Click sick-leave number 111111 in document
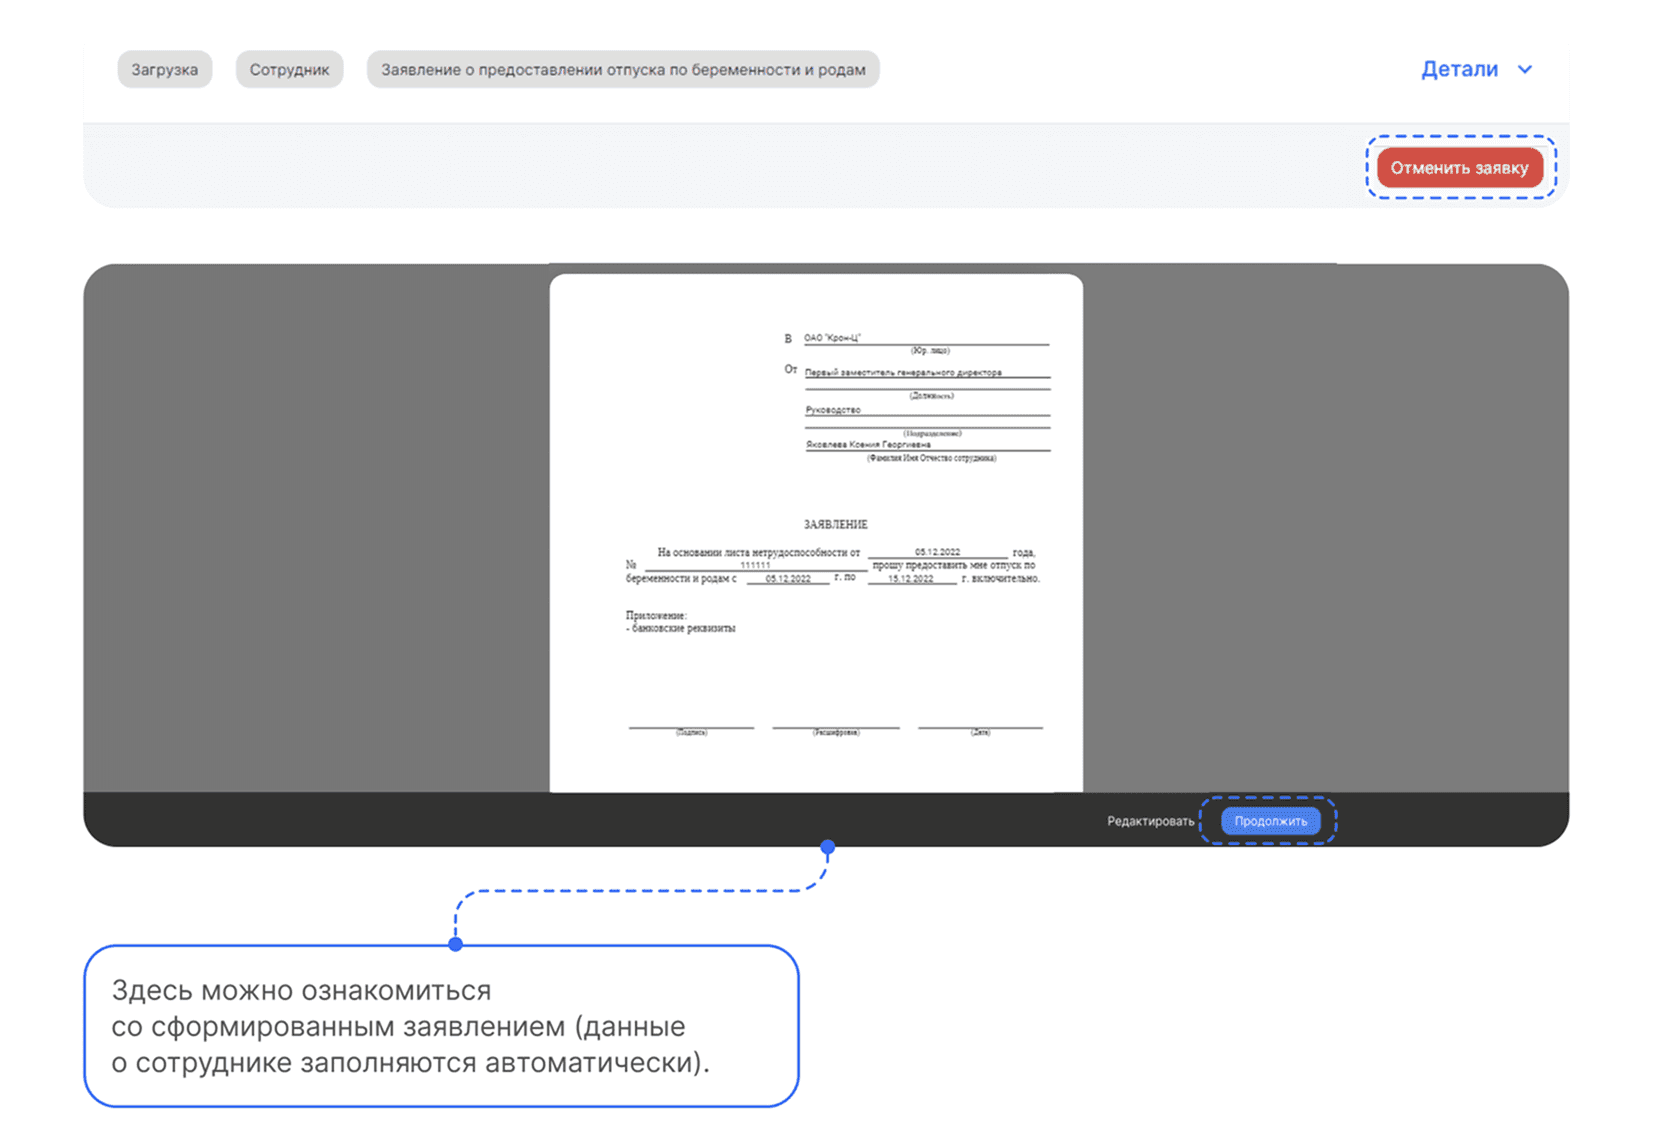 pos(755,565)
